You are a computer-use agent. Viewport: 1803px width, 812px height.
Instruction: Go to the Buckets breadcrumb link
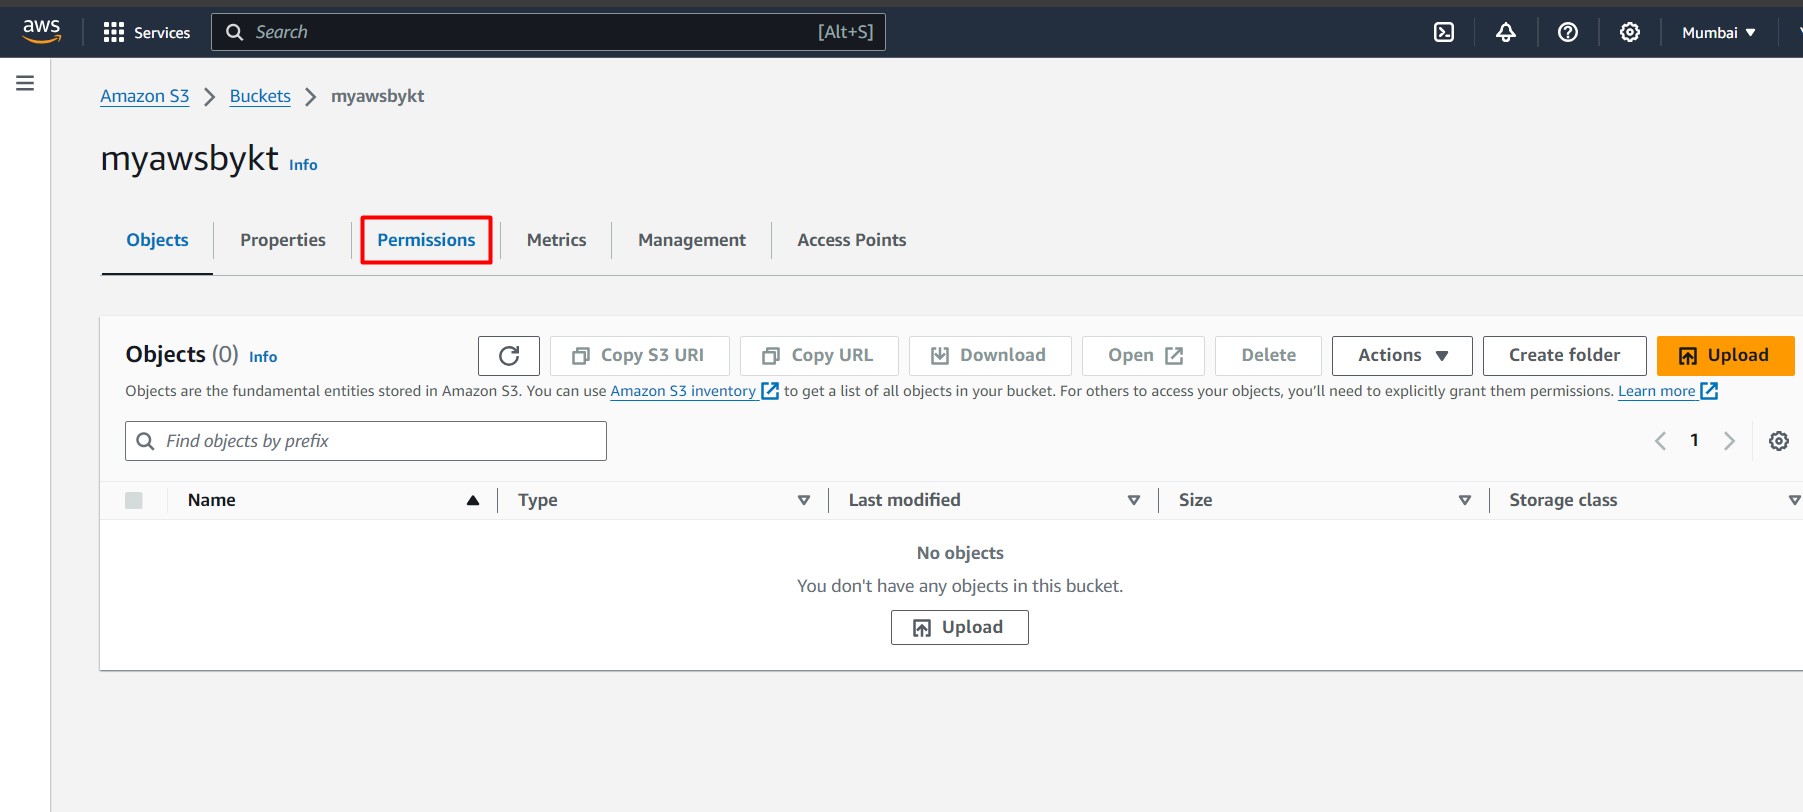coord(260,96)
